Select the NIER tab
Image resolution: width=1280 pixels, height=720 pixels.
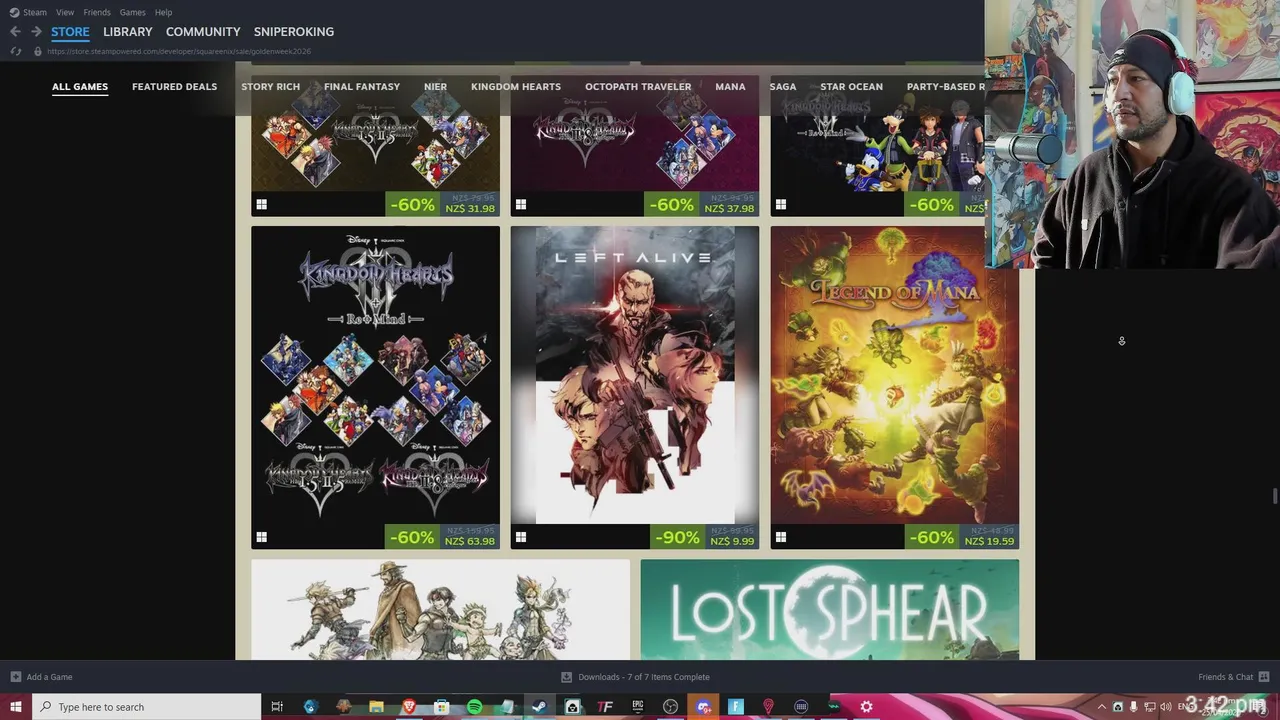click(x=435, y=87)
